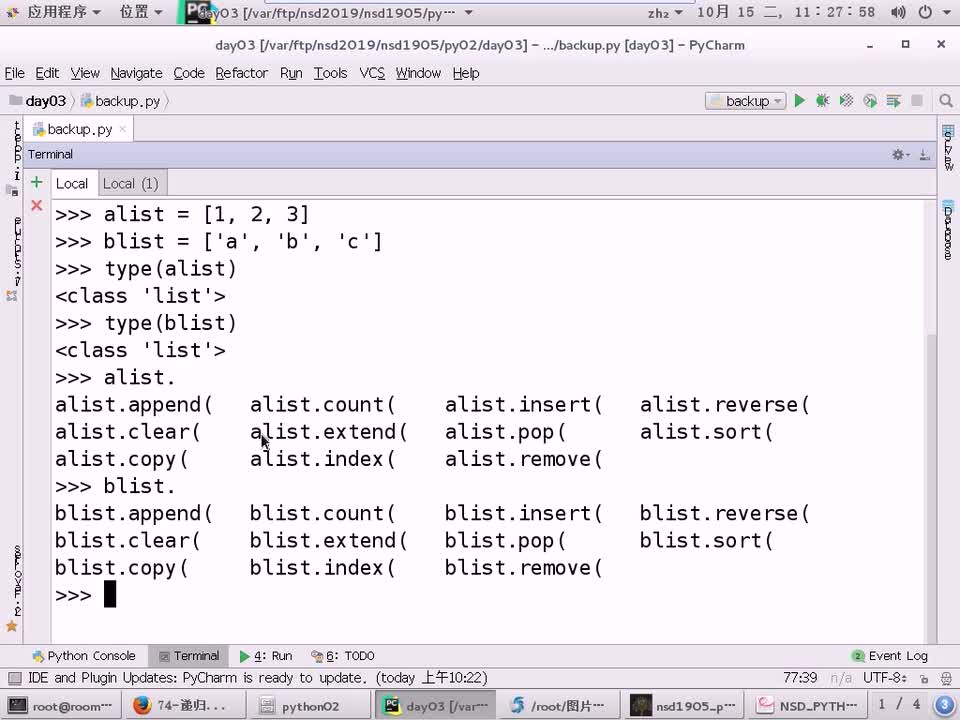Hide the Terminal panel with the hide icon
Image resolution: width=960 pixels, height=720 pixels.
pyautogui.click(x=924, y=155)
